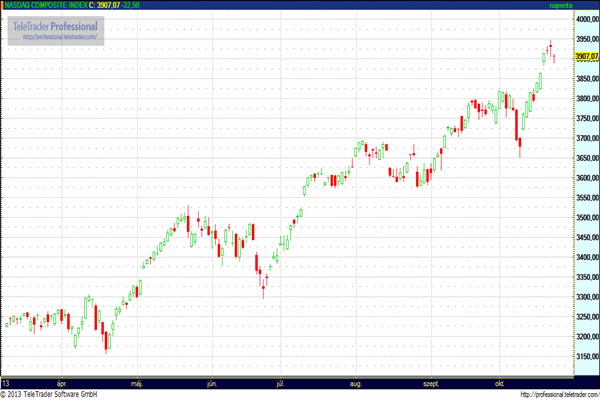Click the 'szept.' month marker on the time axis

point(431,383)
